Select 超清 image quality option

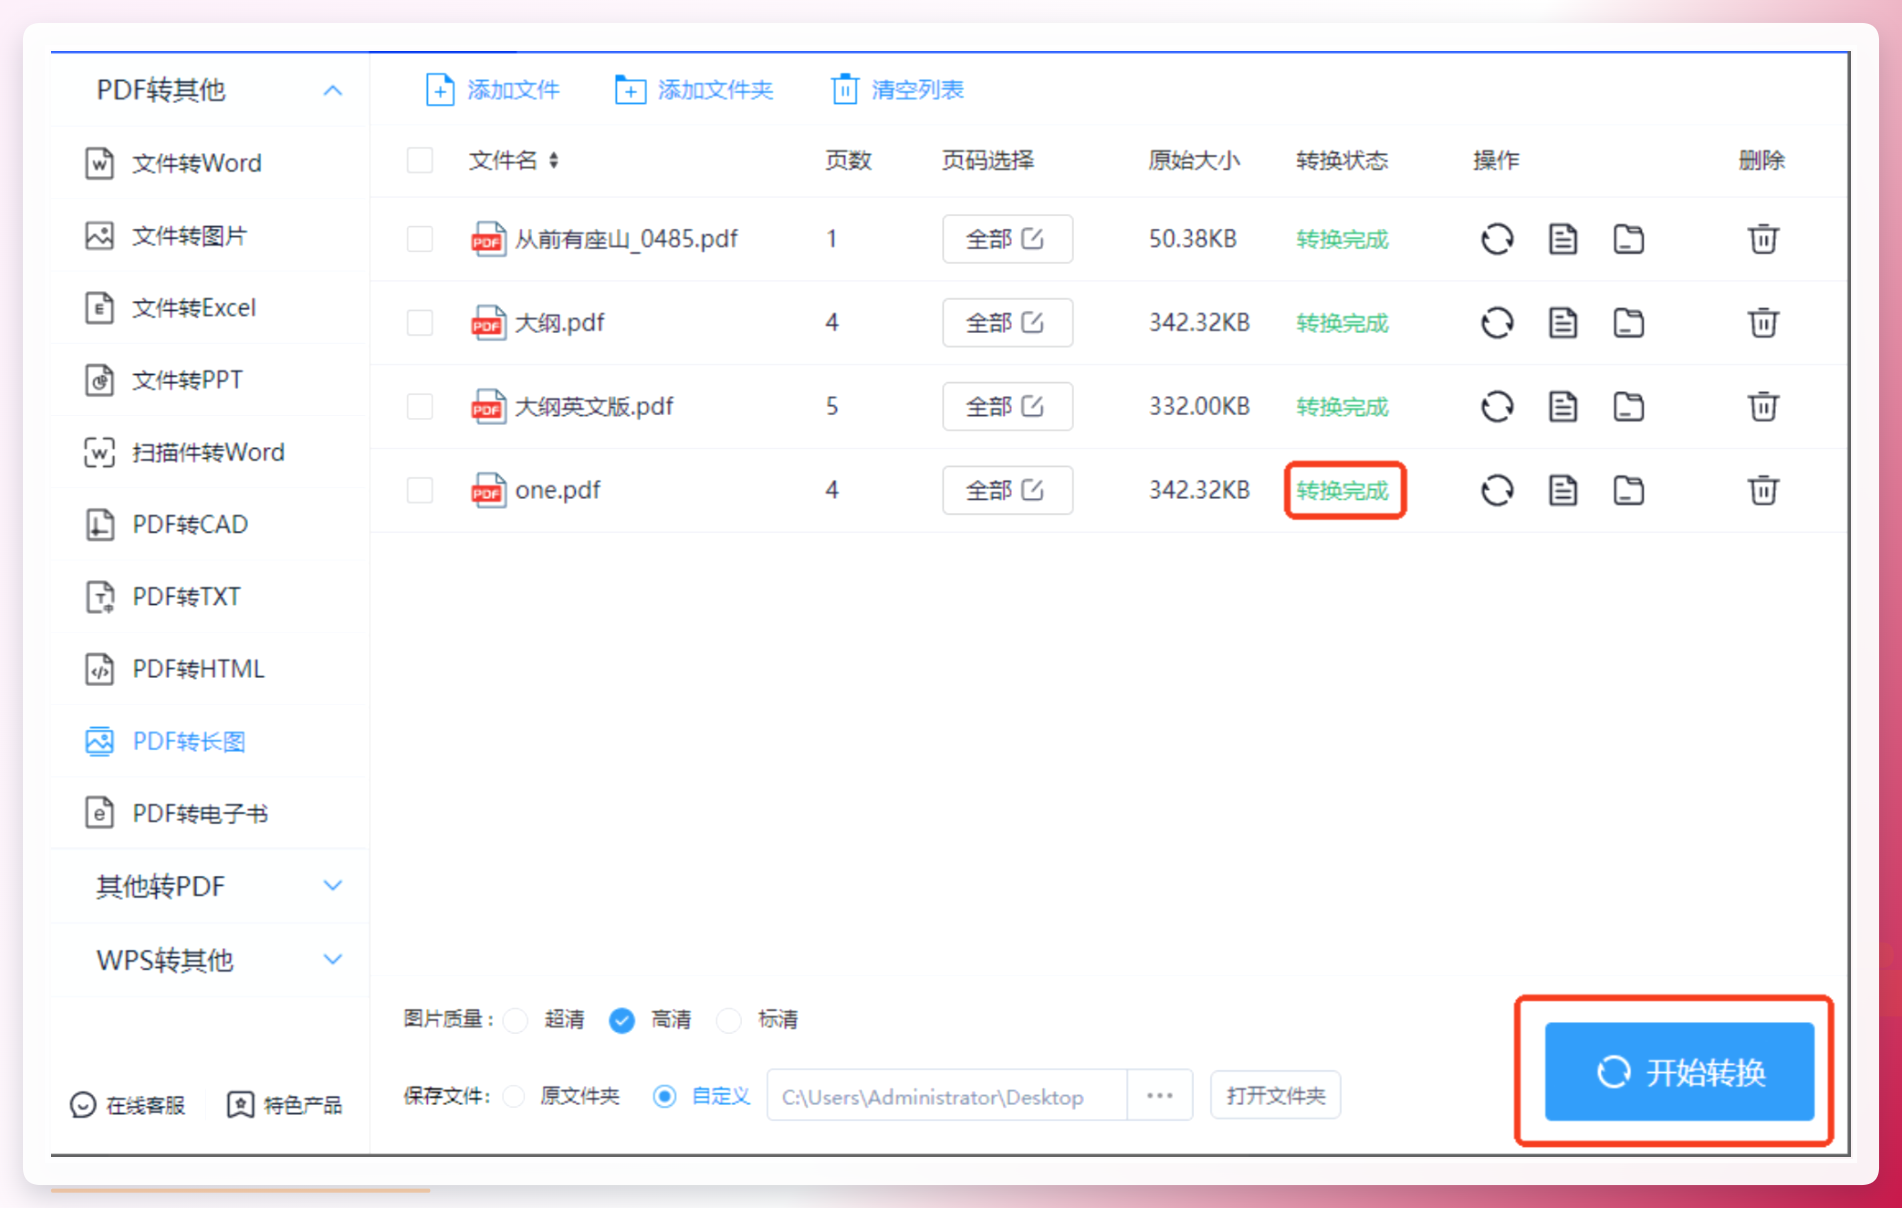(516, 1020)
